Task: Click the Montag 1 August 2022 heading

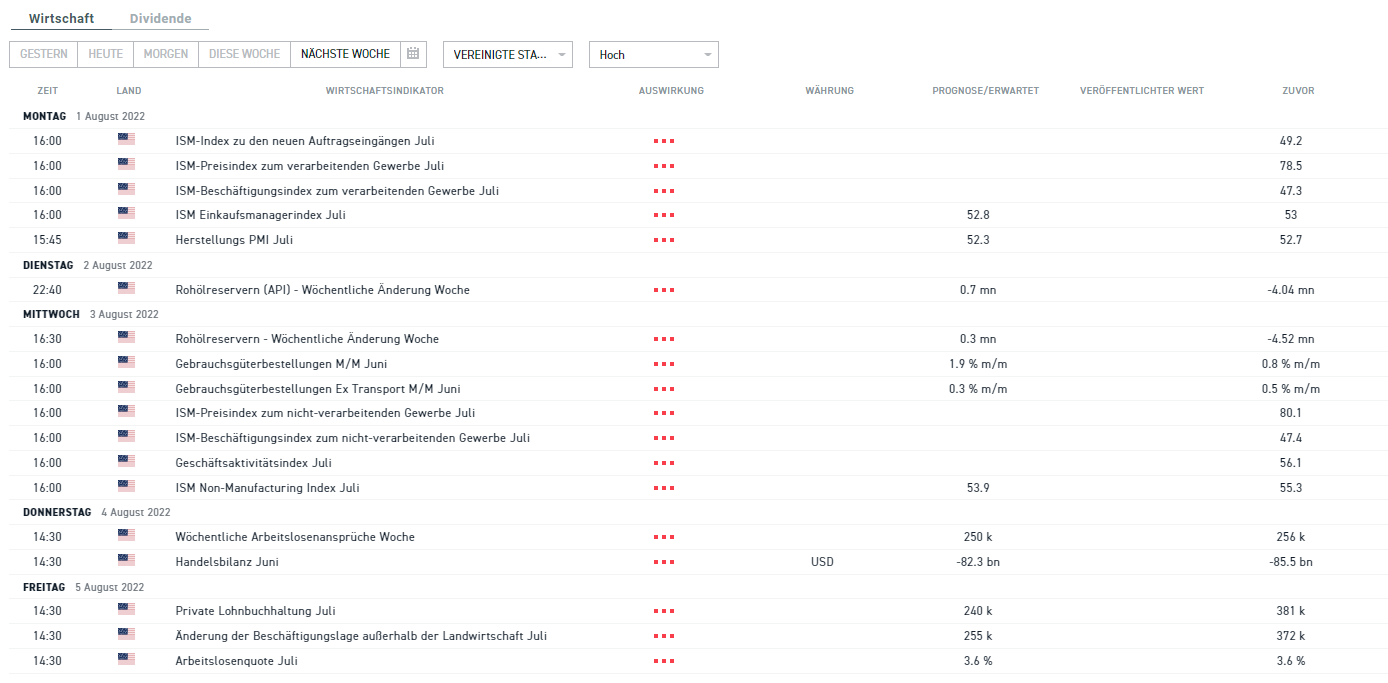Action: 84,117
